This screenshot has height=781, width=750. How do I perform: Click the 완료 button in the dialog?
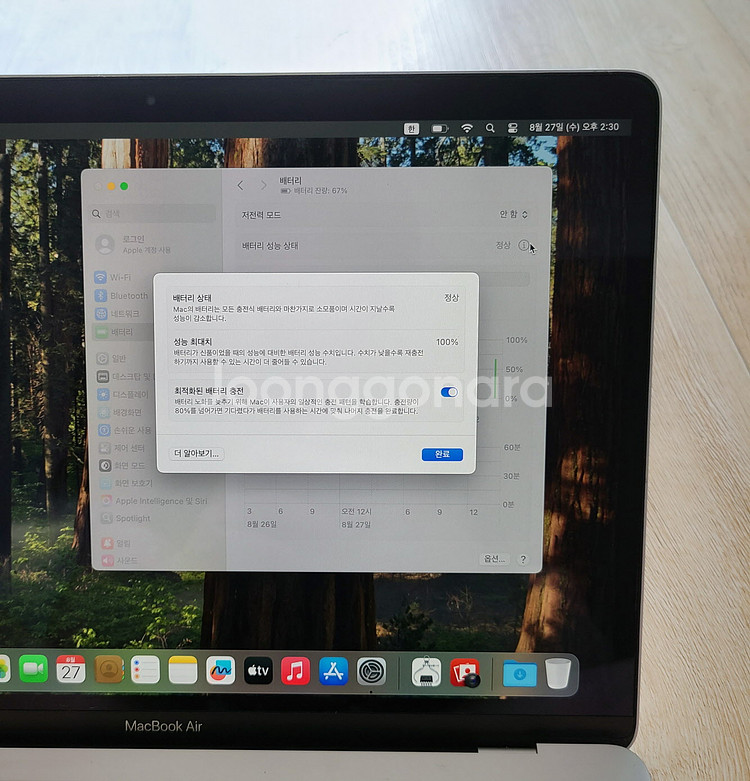tap(442, 454)
